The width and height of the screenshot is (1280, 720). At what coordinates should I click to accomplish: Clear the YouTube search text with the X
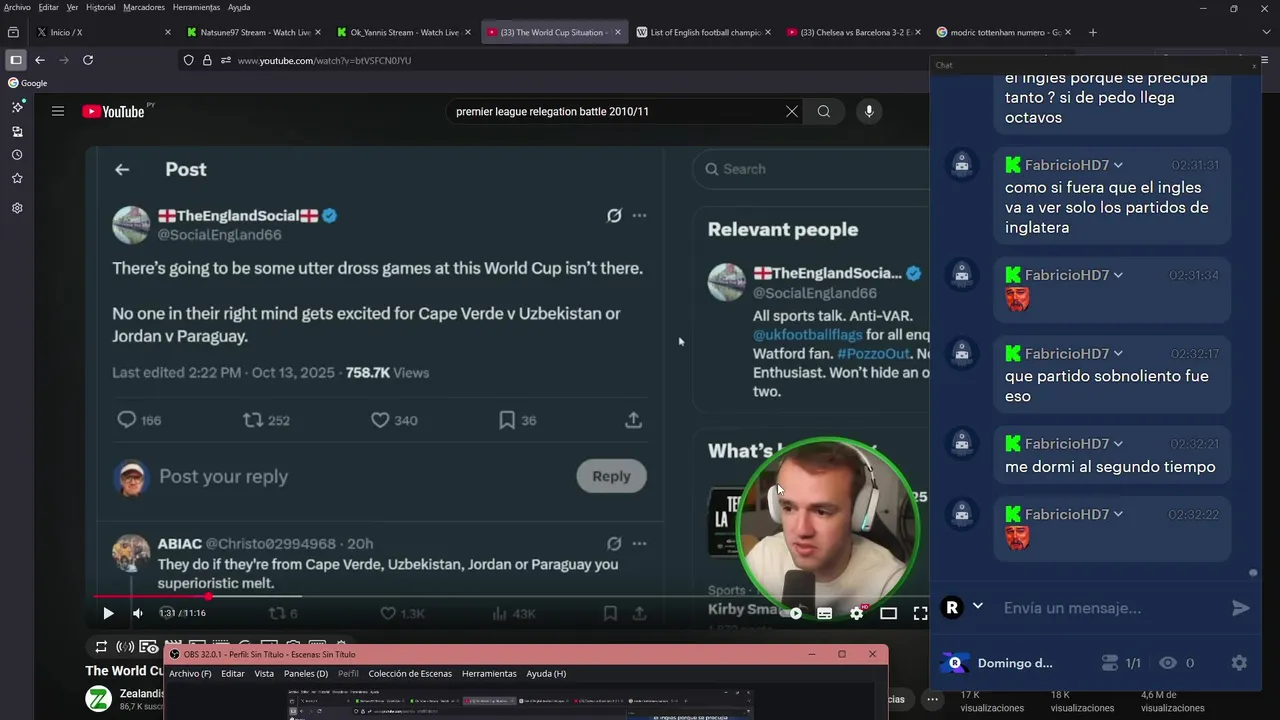[792, 111]
